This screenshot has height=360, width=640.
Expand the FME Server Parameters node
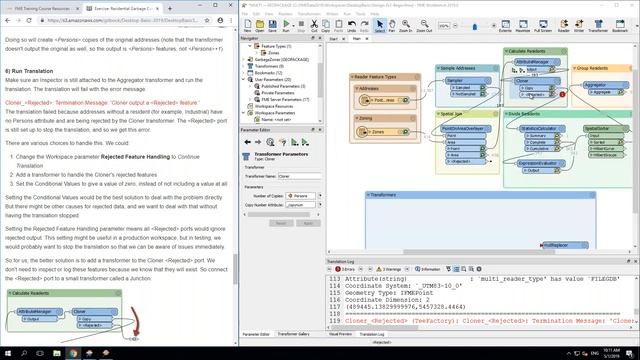coord(250,100)
